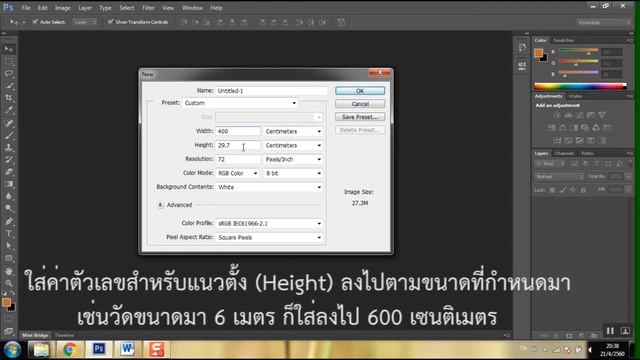Click the Name input field
640x360 pixels.
tap(271, 91)
